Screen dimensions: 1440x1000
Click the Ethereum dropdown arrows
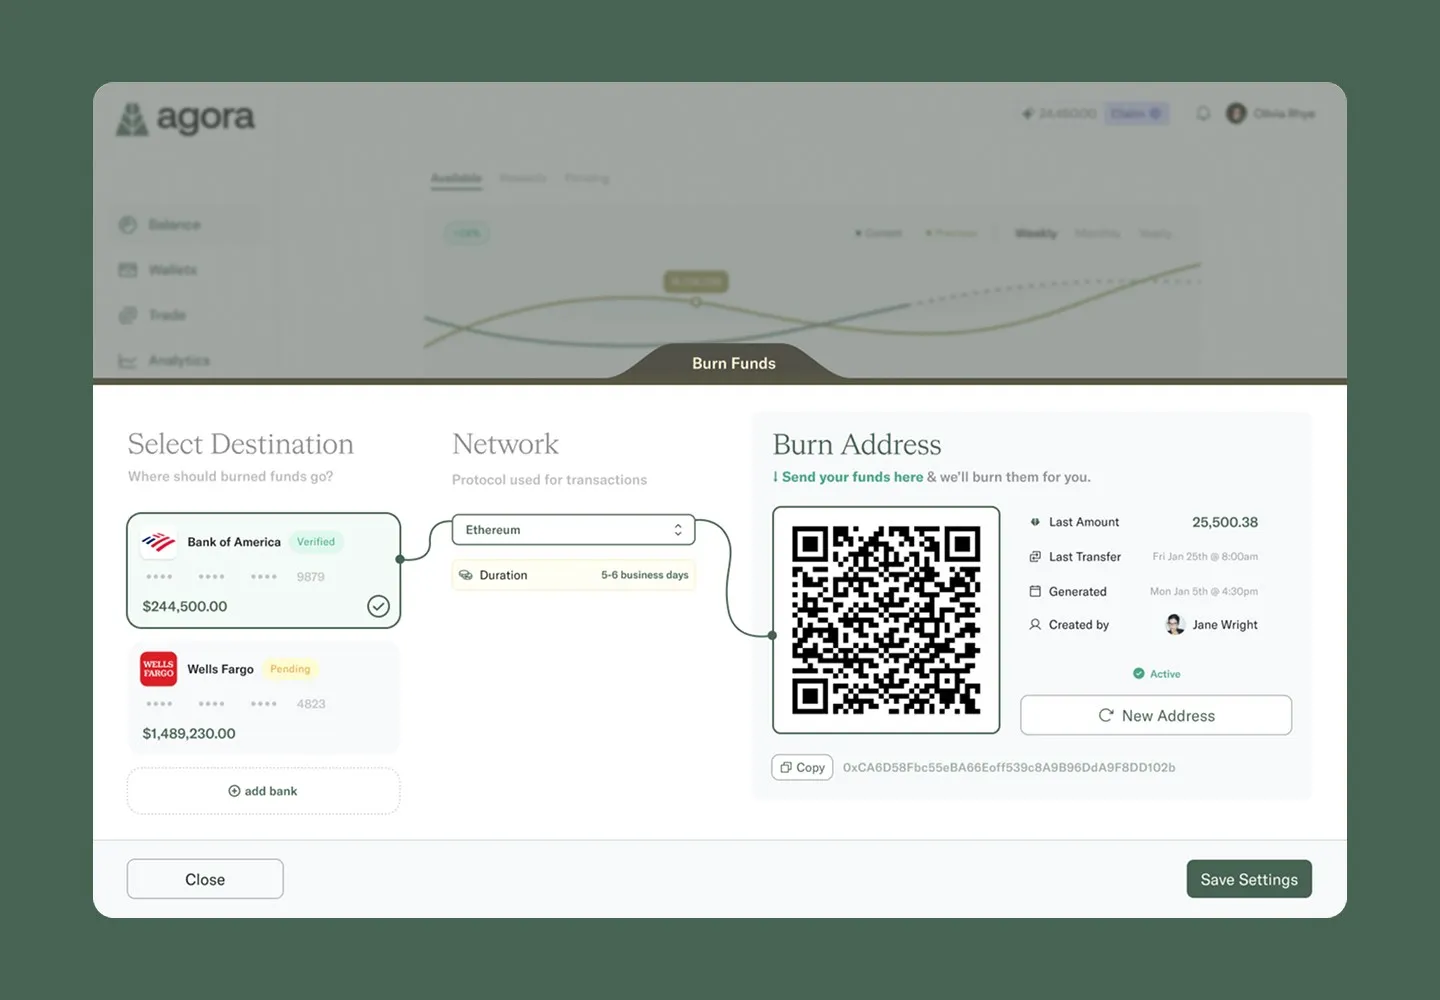tap(678, 530)
